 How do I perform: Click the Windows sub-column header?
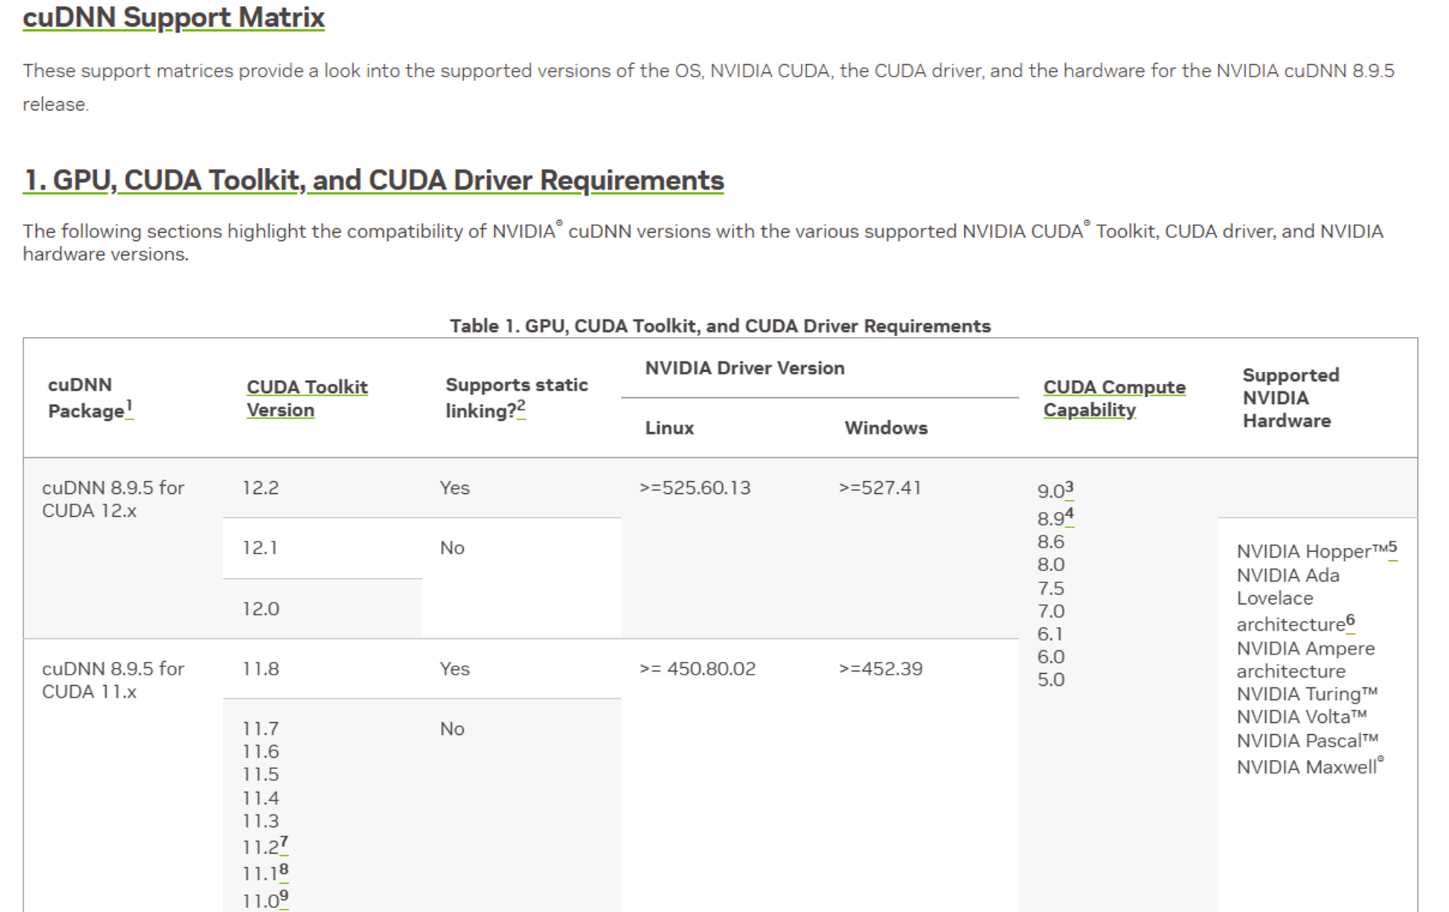tap(886, 428)
